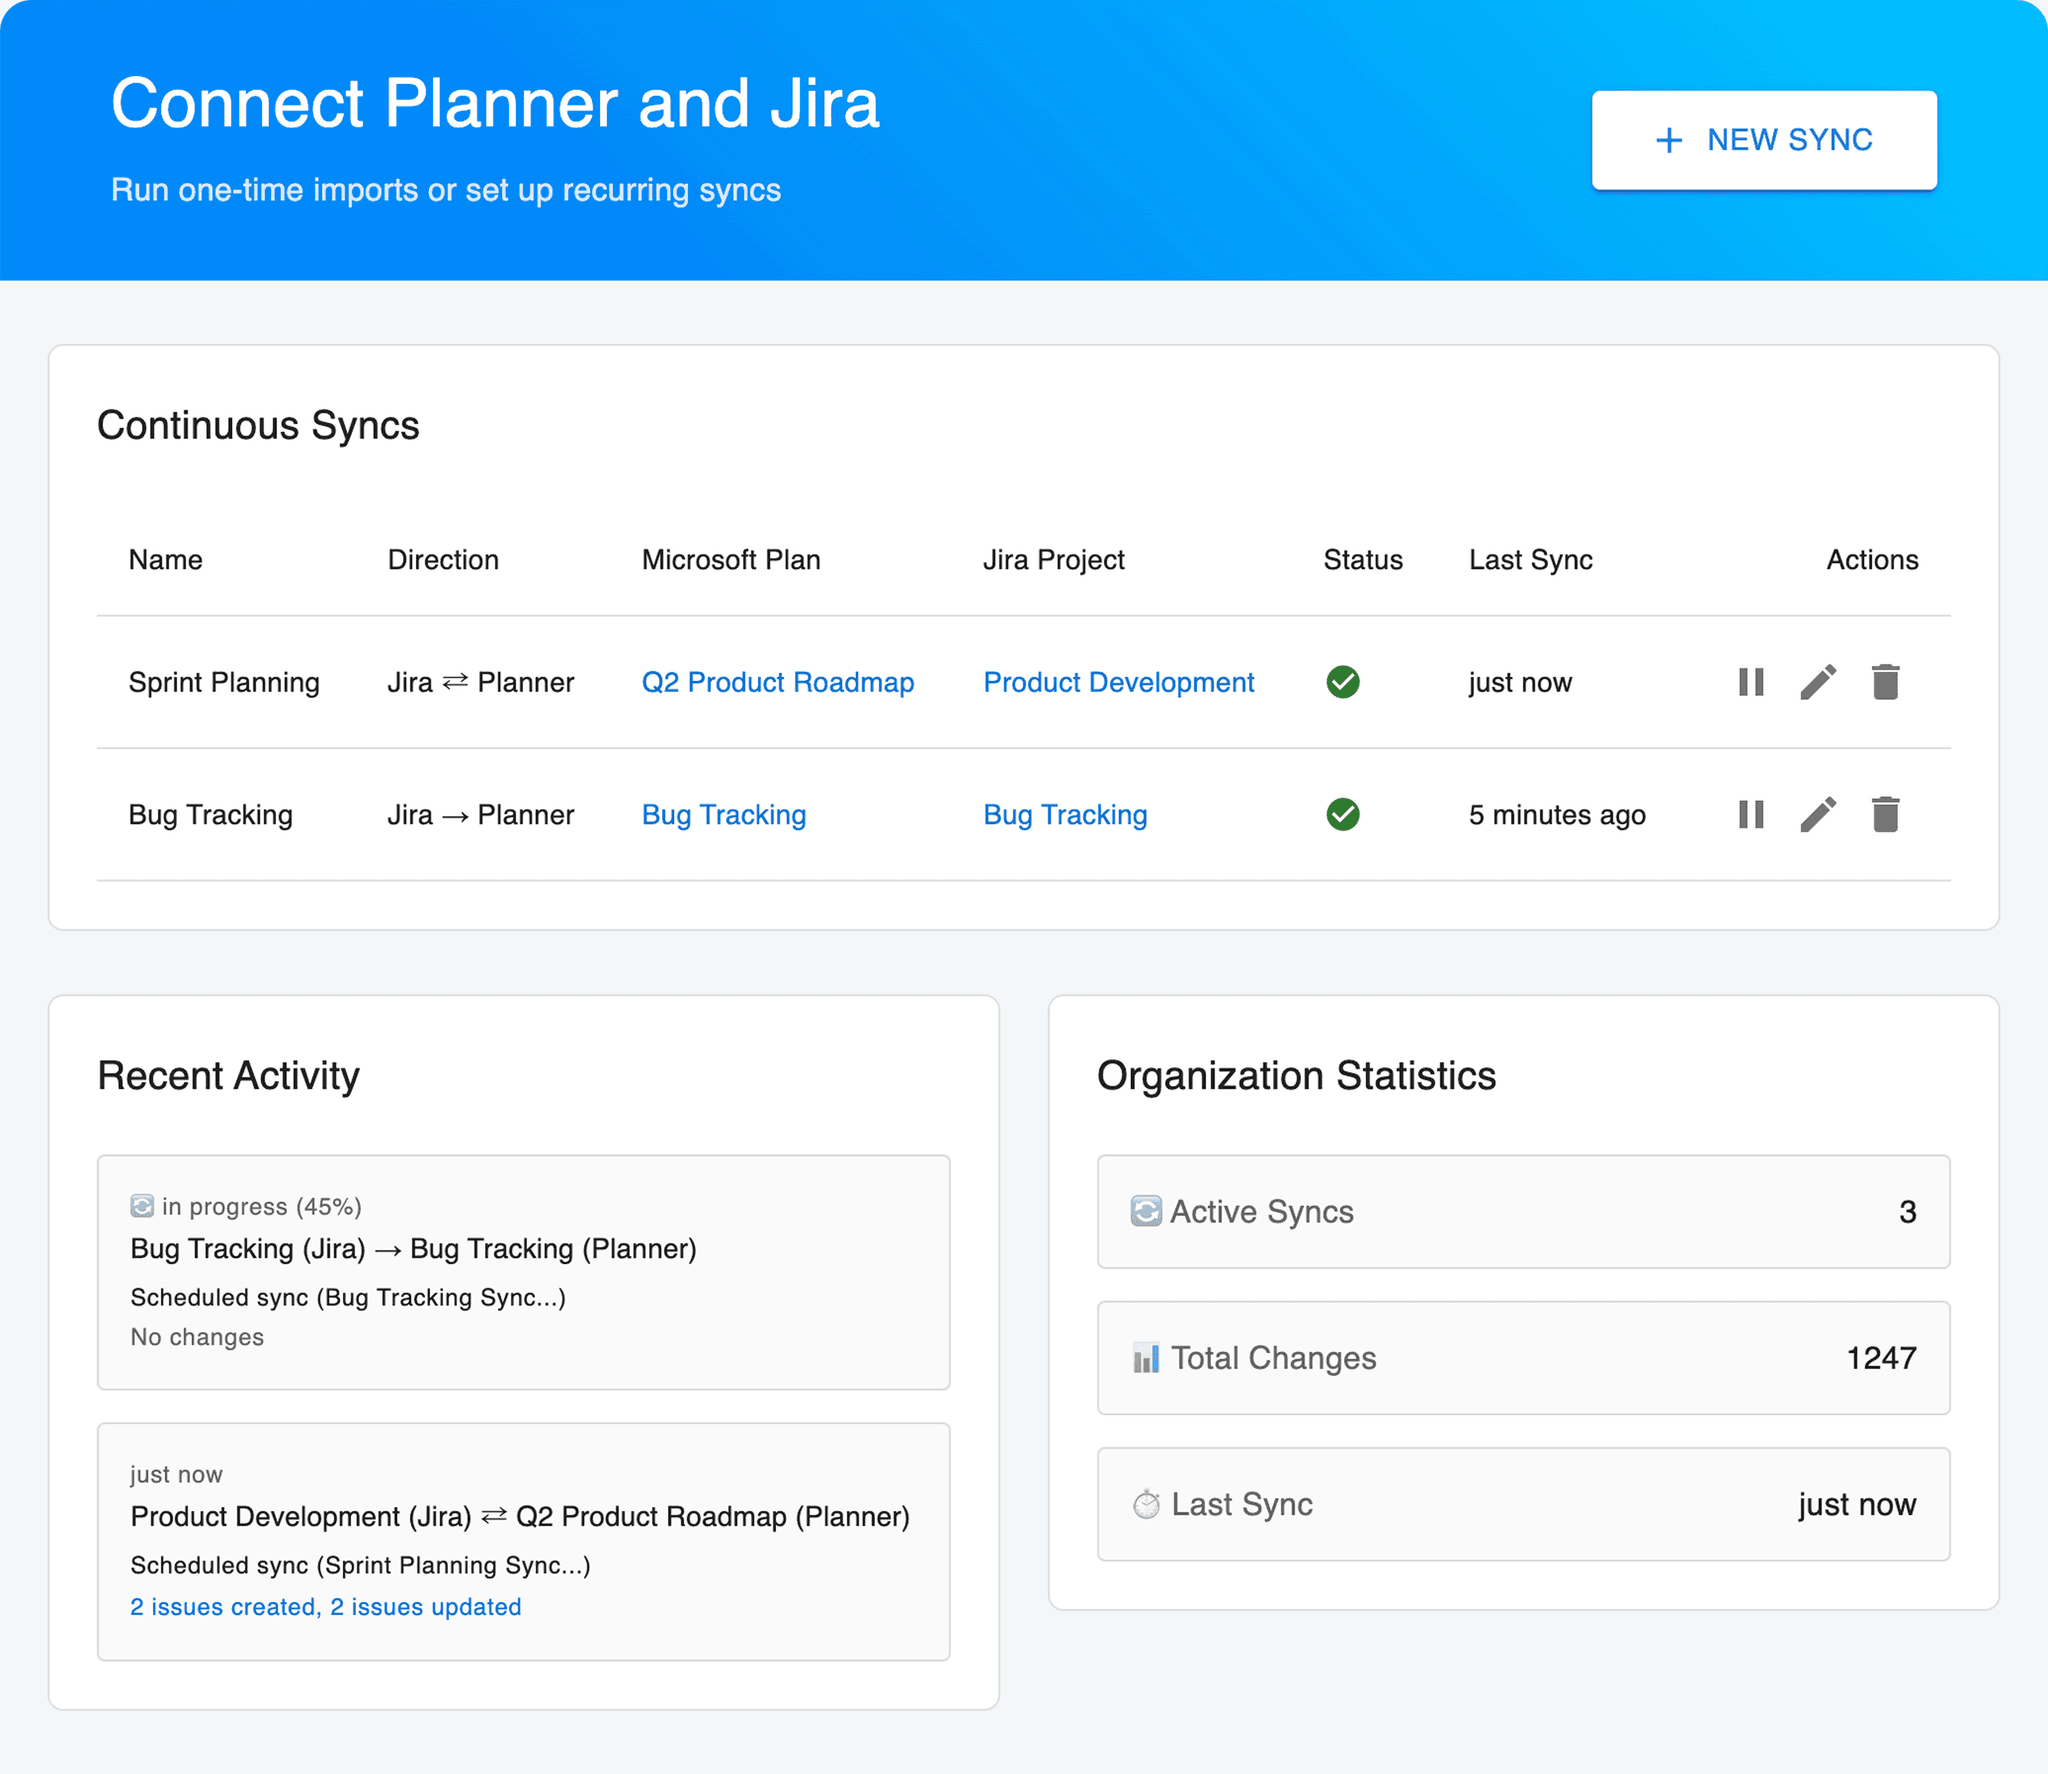
Task: Click the Active Syncs refresh icon
Action: coord(1146,1211)
